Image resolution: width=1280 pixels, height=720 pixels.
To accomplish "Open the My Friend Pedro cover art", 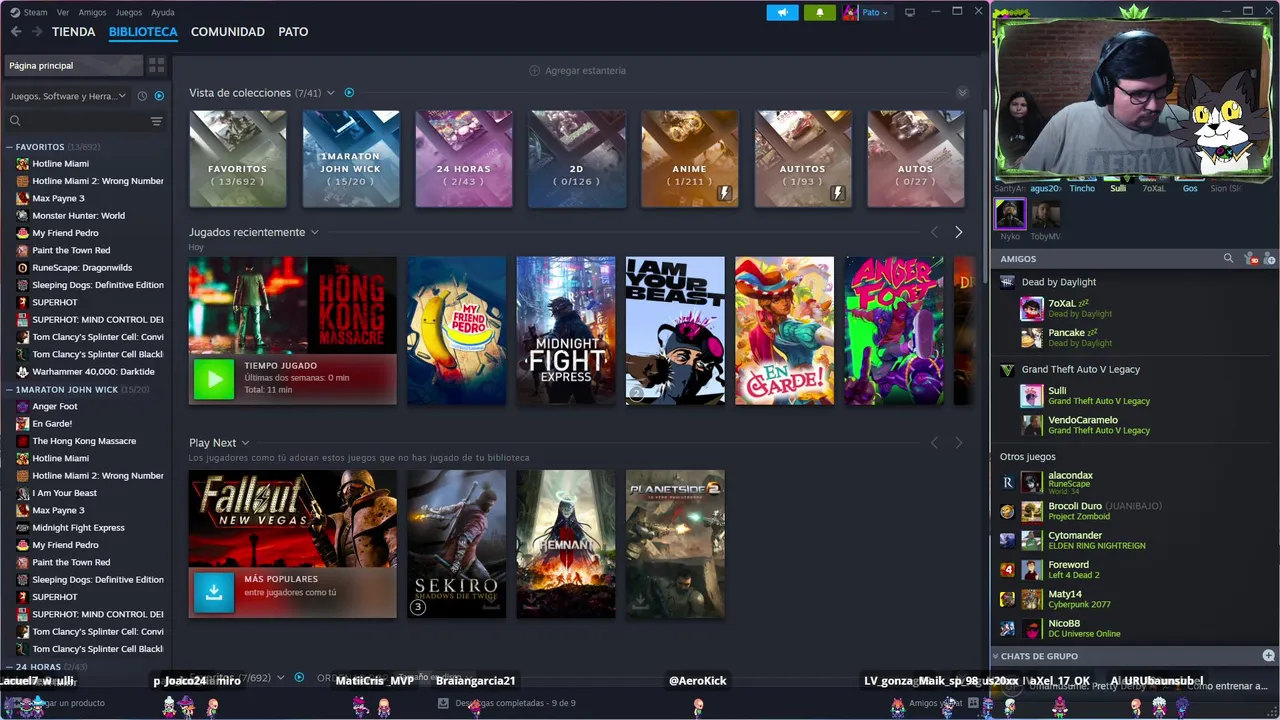I will coord(456,331).
